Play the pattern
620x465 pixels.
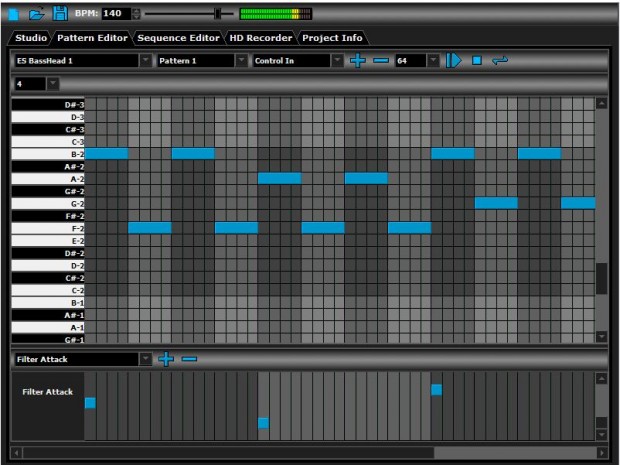pos(453,60)
